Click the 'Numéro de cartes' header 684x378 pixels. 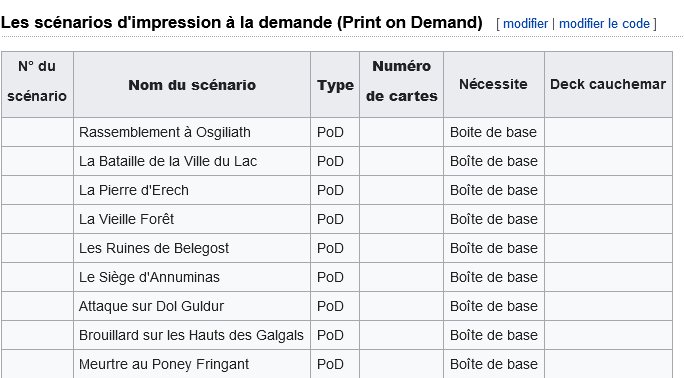(x=401, y=85)
